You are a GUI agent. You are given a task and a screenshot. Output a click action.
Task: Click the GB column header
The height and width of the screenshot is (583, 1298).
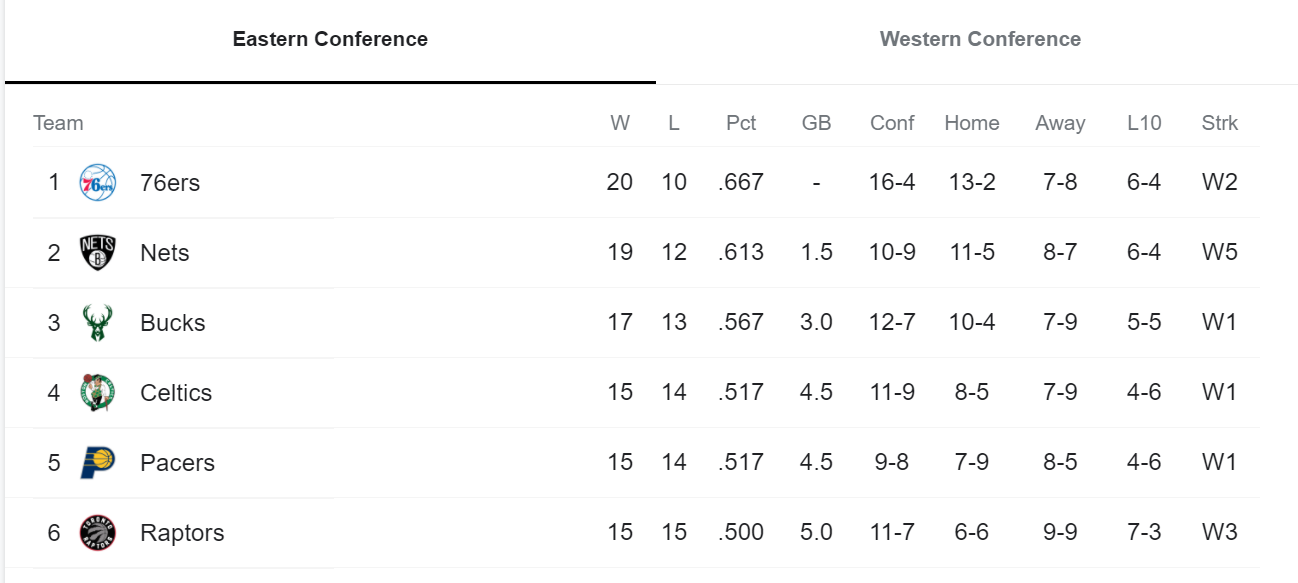[816, 123]
